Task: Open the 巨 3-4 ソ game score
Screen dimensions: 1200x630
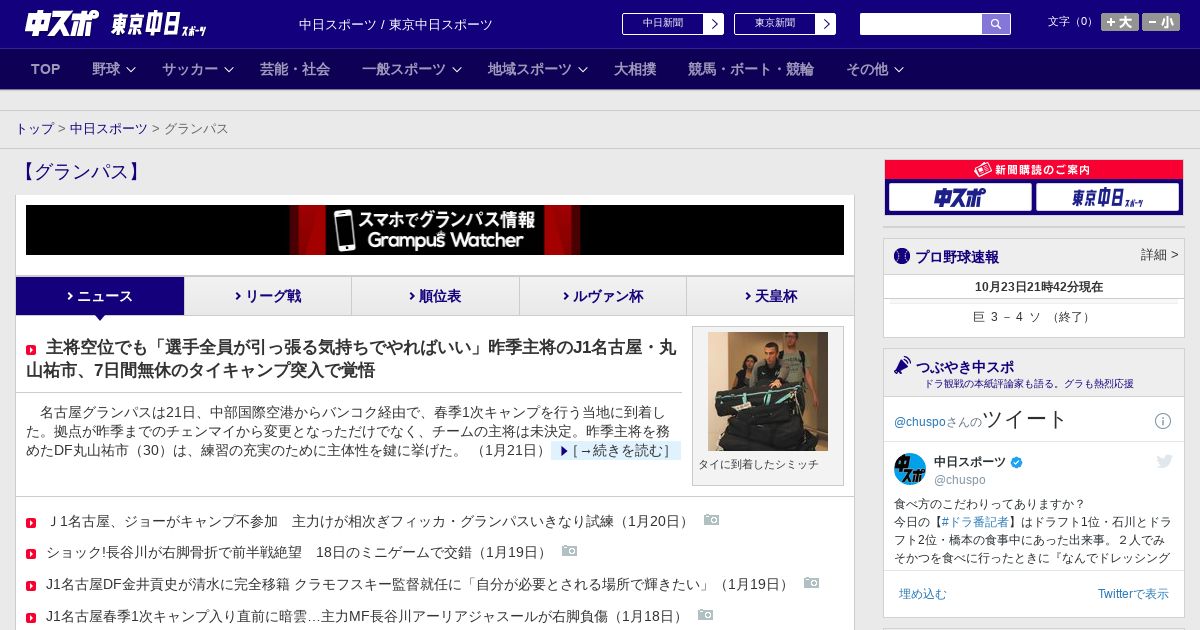Action: (1033, 317)
